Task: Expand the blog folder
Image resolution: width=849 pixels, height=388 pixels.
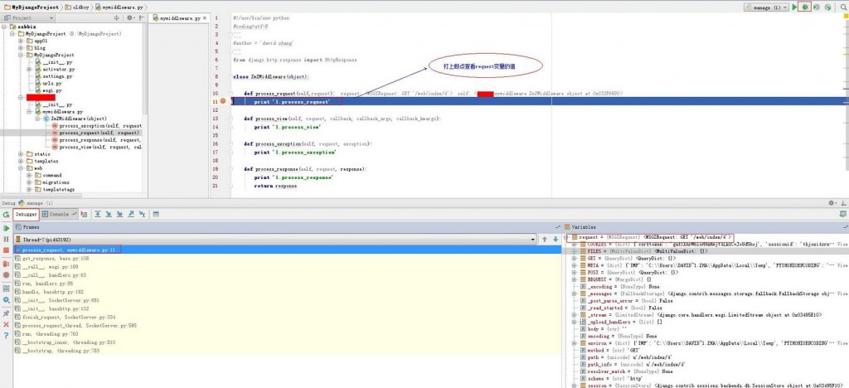Action: 22,48
